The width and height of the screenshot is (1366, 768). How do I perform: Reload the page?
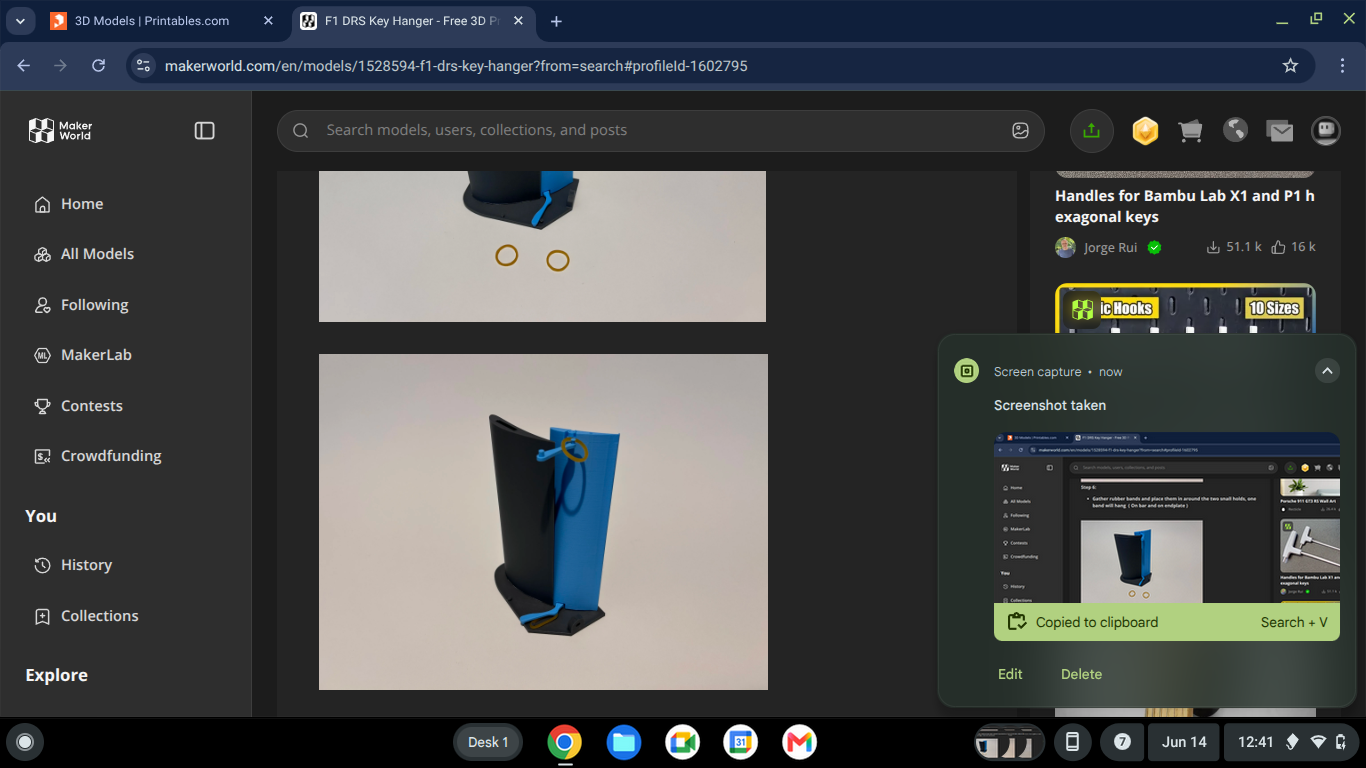point(98,66)
